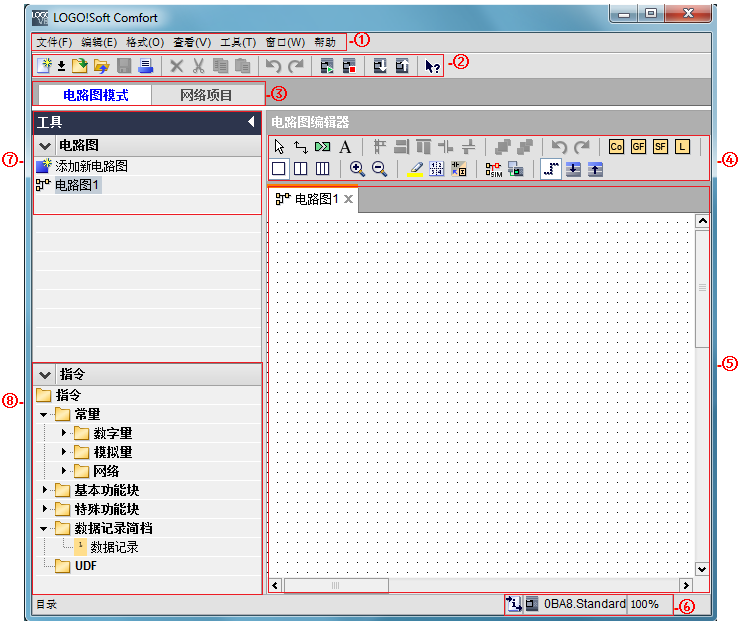
Task: Collapse the 工具 panel with arrow
Action: [251, 122]
